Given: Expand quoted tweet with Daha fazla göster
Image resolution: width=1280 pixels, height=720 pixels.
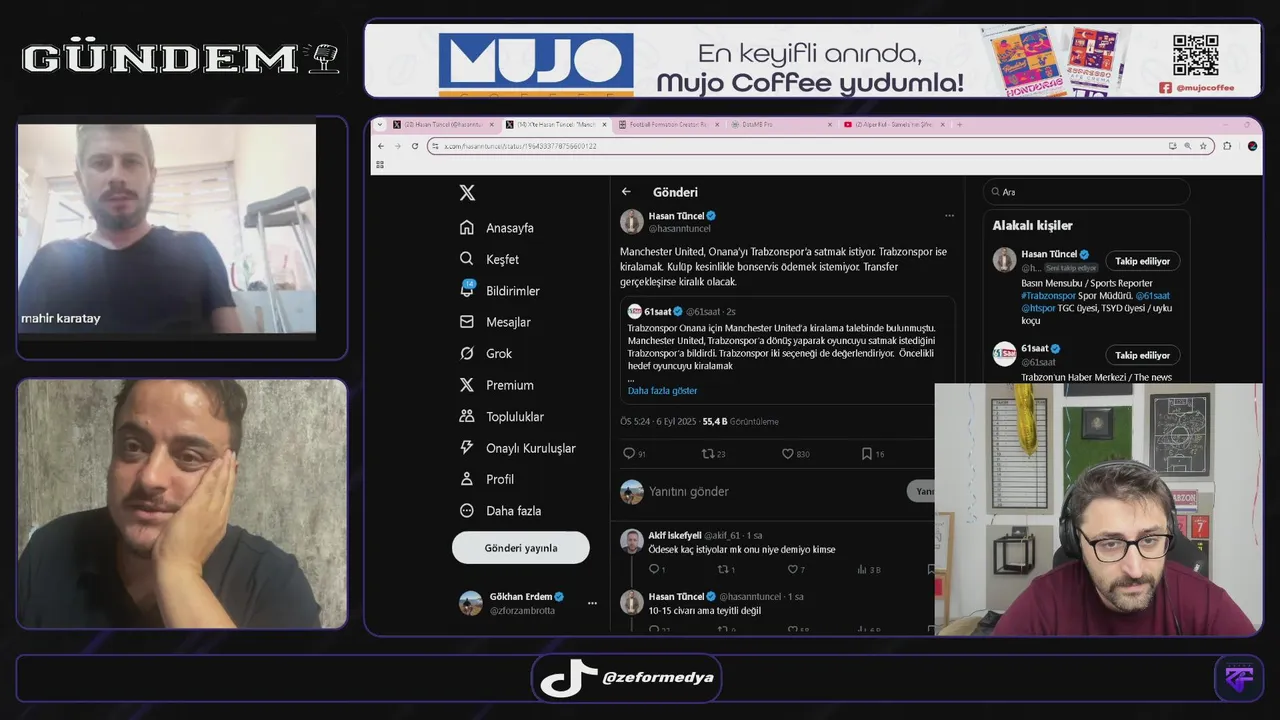Looking at the screenshot, I should tap(662, 391).
